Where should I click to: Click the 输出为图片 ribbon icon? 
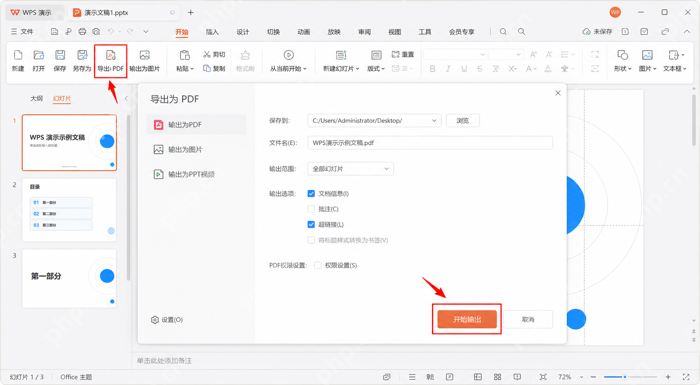[145, 55]
